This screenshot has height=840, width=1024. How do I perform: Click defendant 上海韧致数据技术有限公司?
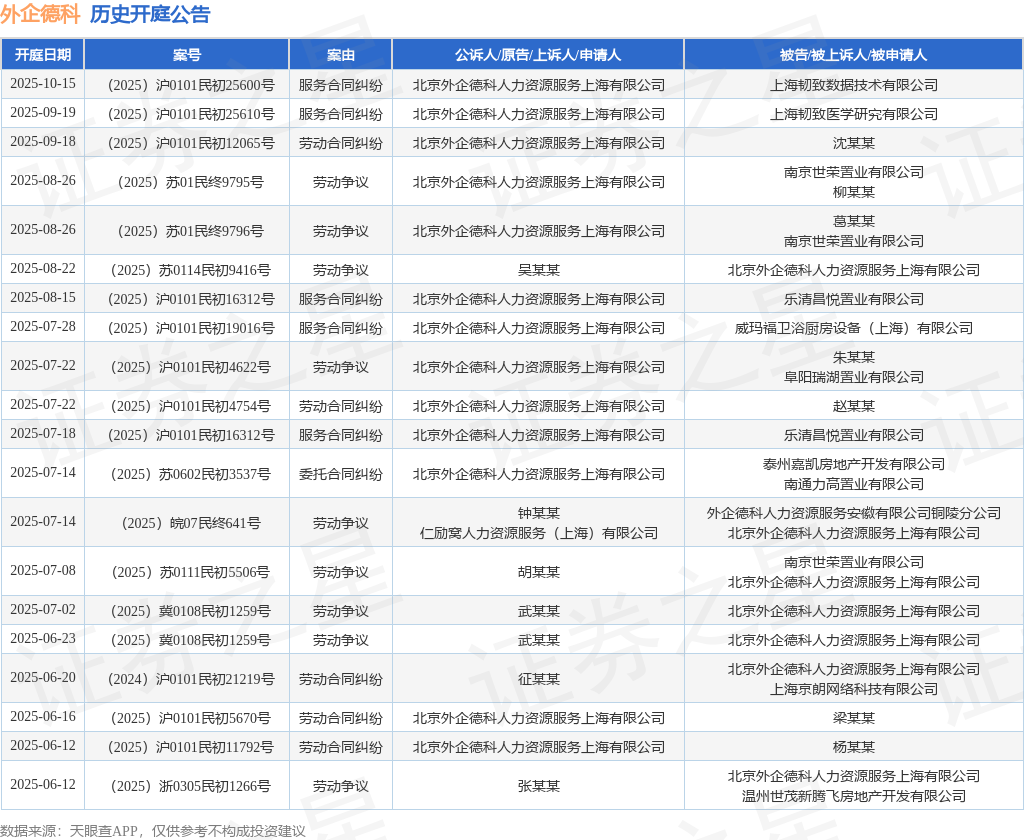[x=854, y=85]
